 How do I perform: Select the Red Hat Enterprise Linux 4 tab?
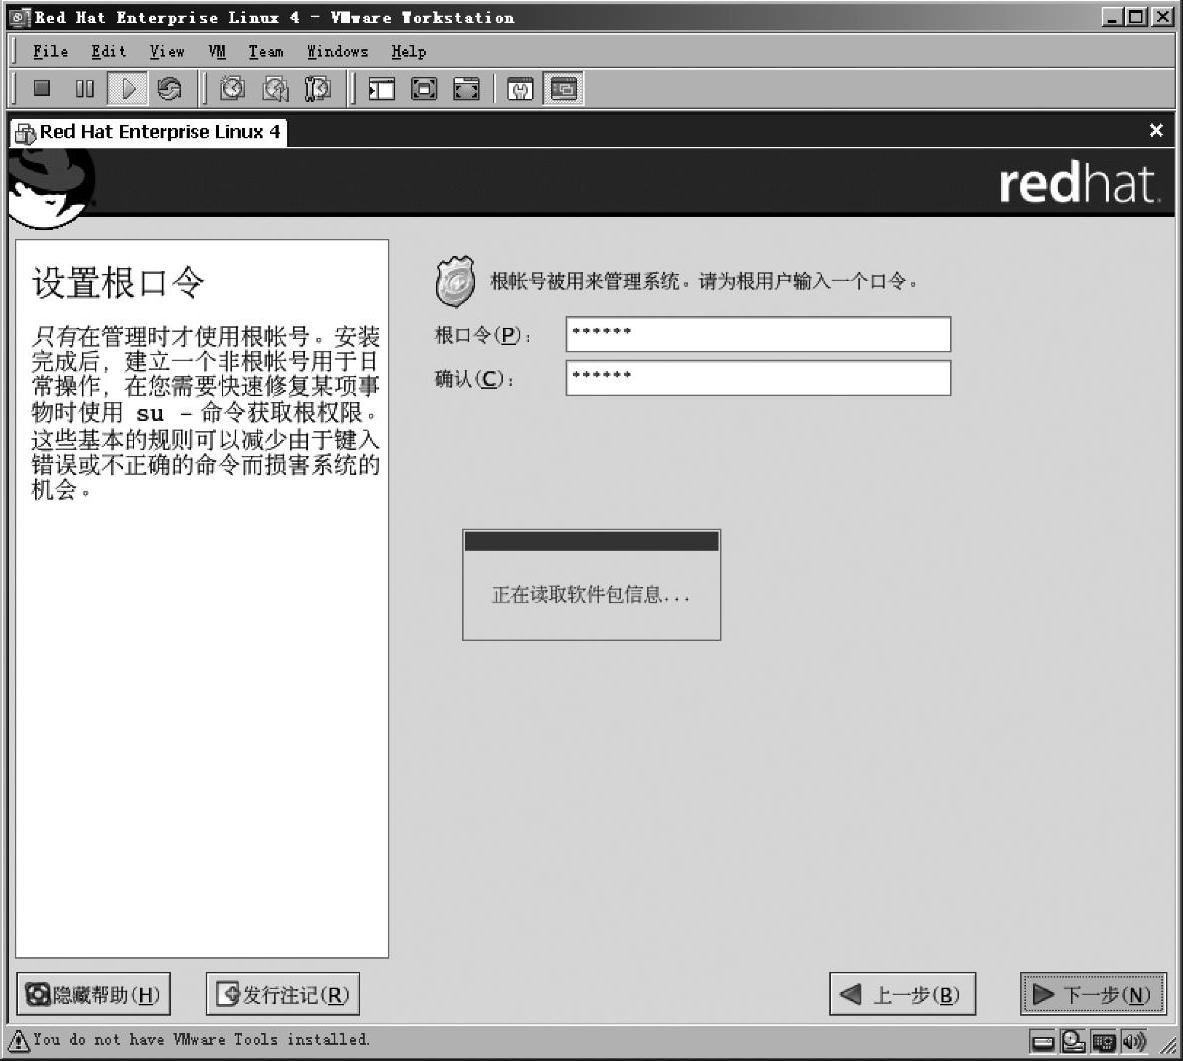click(149, 132)
